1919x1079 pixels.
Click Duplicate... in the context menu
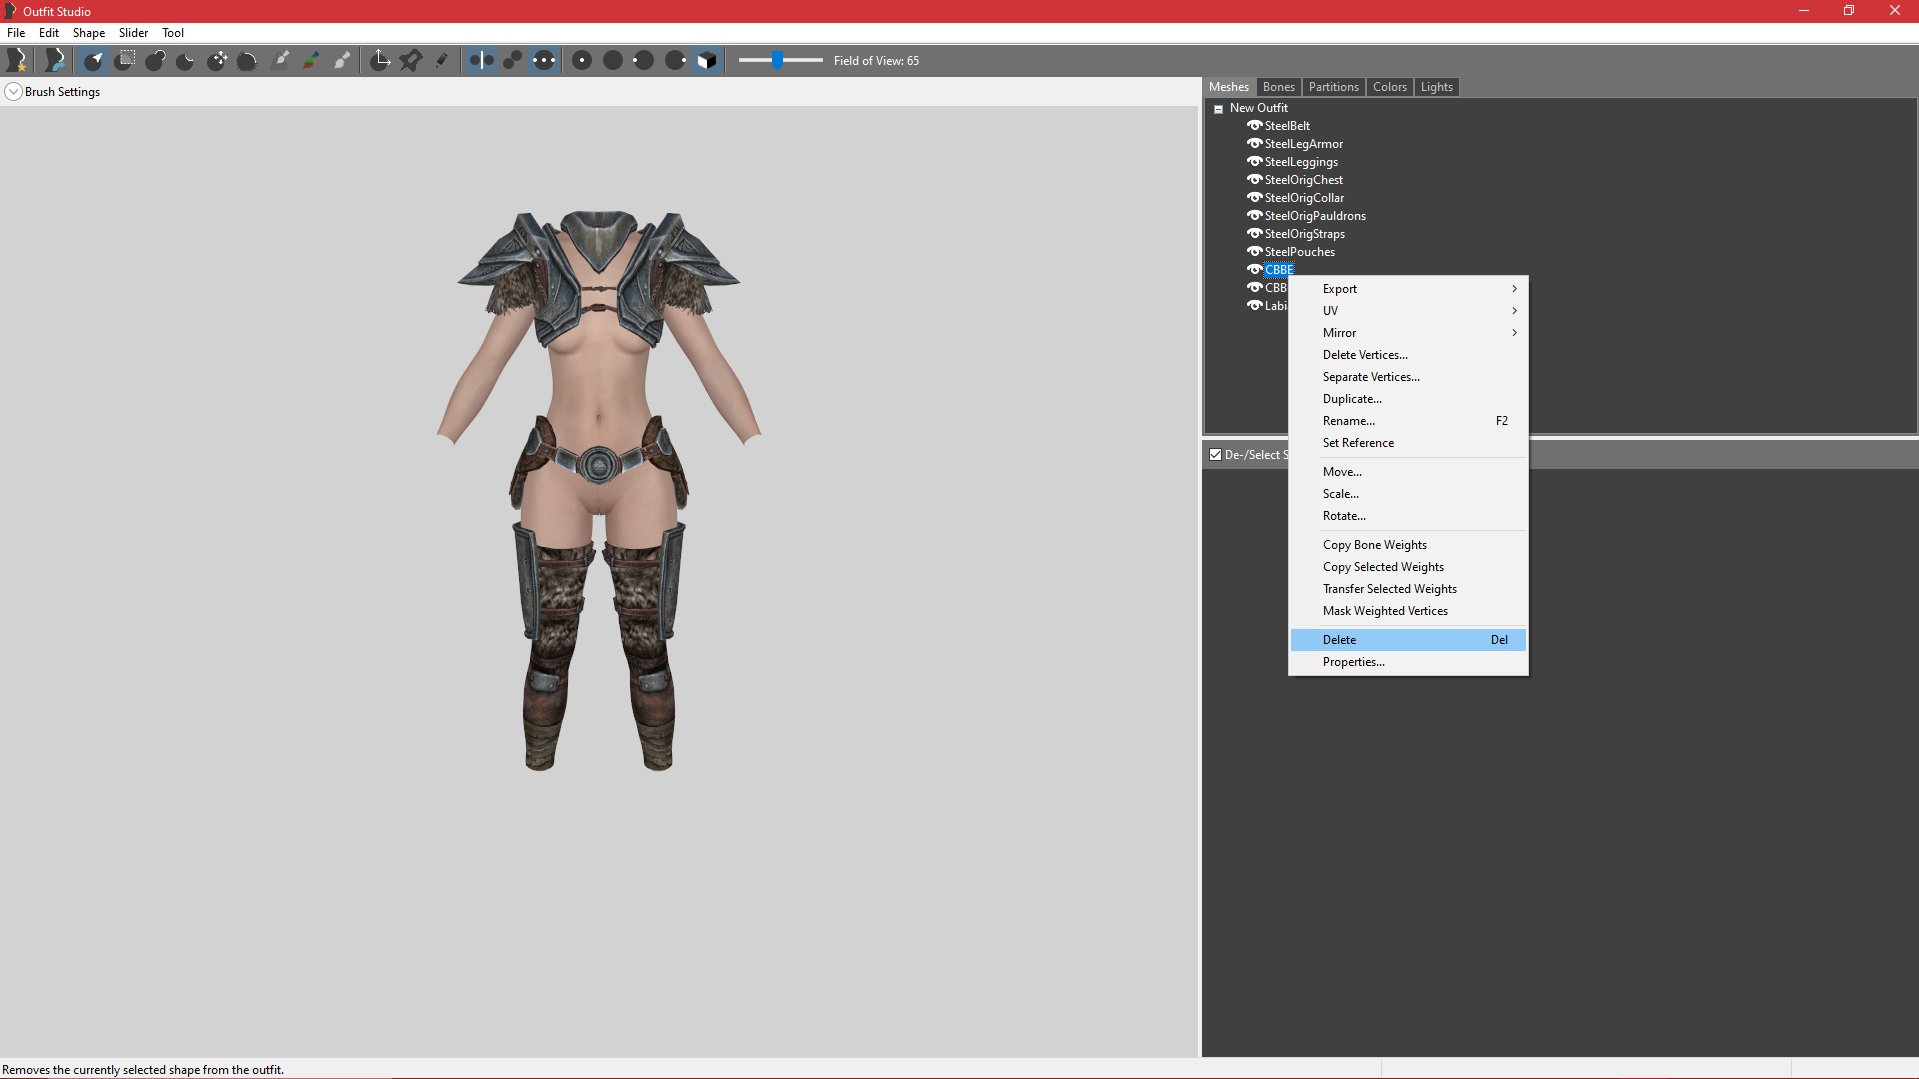[1408, 399]
